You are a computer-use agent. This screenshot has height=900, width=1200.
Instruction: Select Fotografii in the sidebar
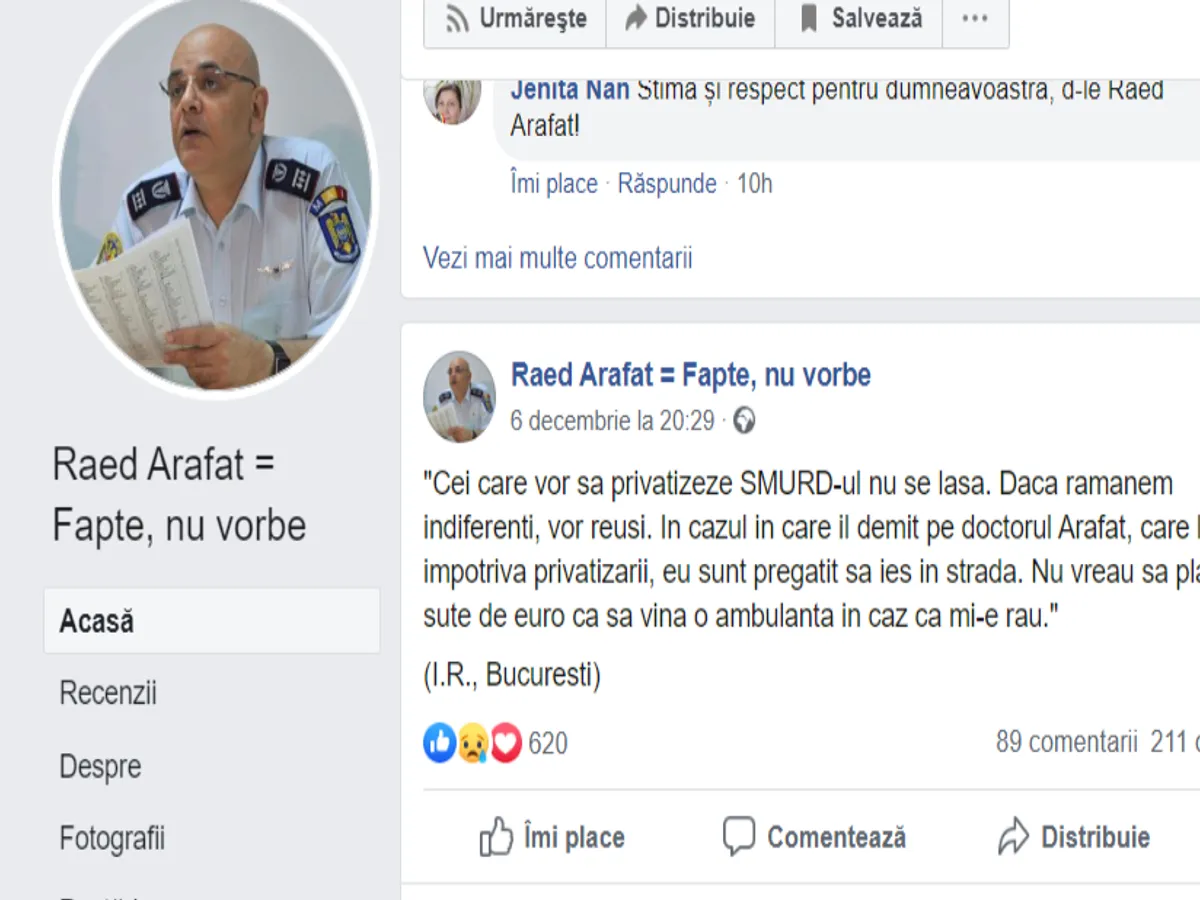pos(112,838)
